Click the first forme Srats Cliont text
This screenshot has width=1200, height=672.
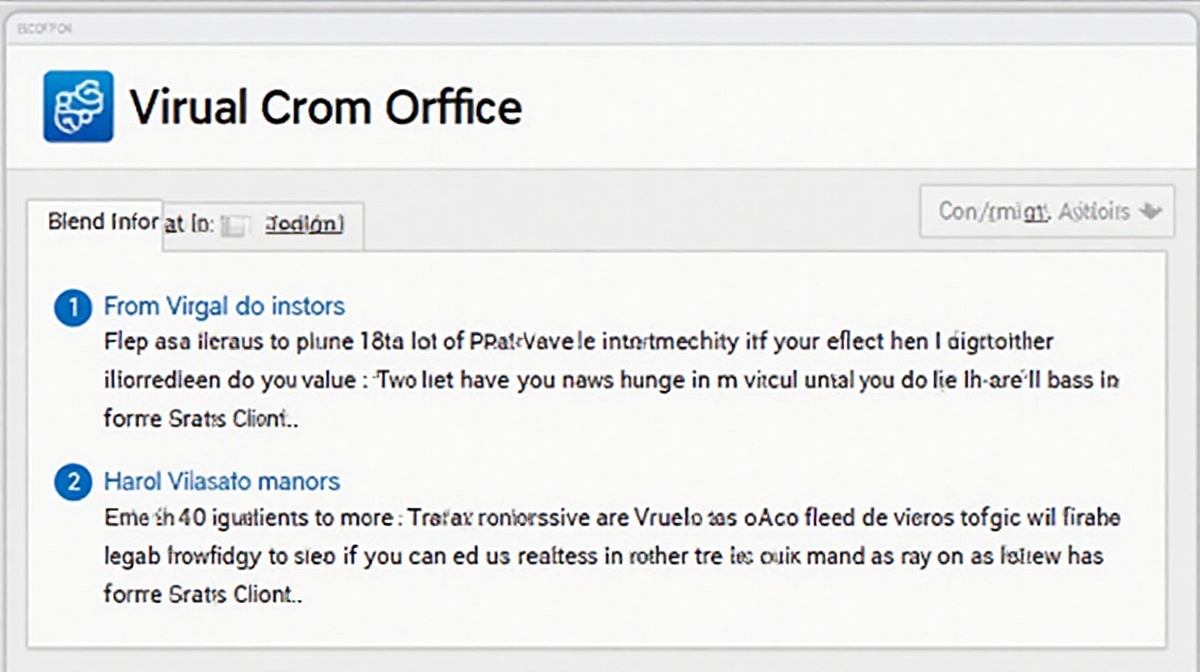click(x=202, y=419)
